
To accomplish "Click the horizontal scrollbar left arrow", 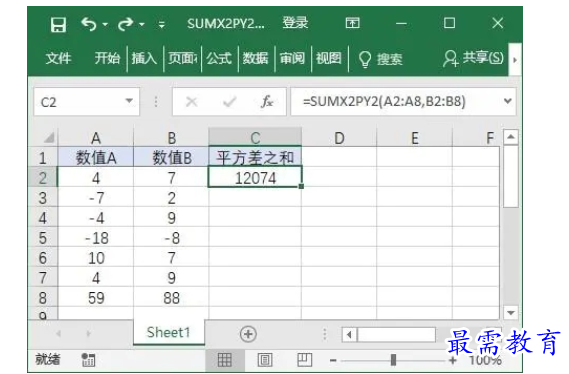I will 349,334.
